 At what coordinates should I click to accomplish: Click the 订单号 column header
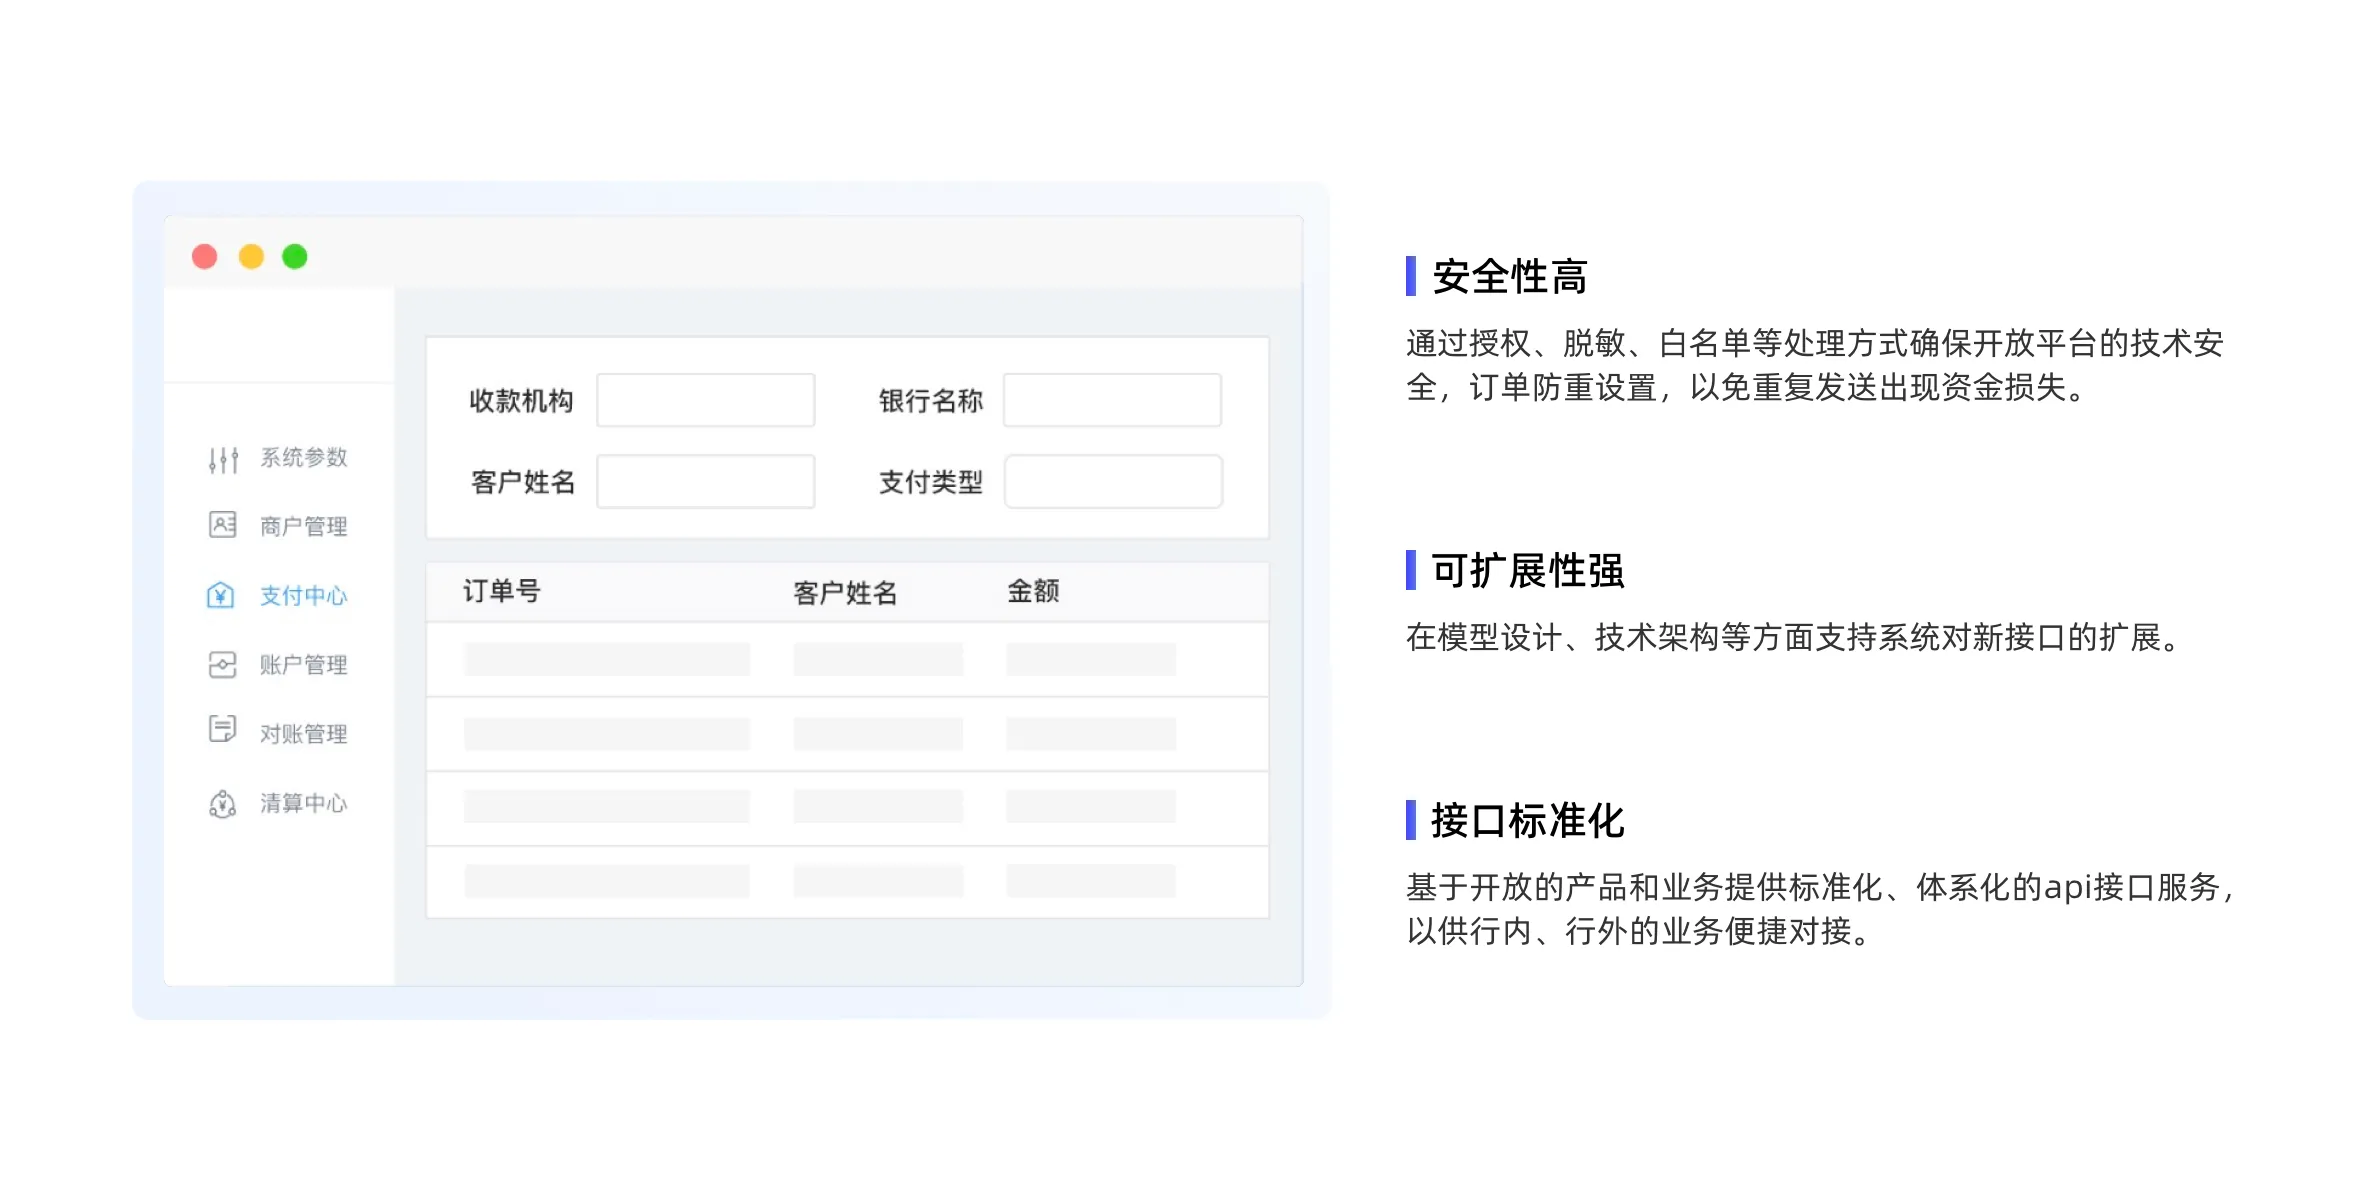pyautogui.click(x=502, y=592)
